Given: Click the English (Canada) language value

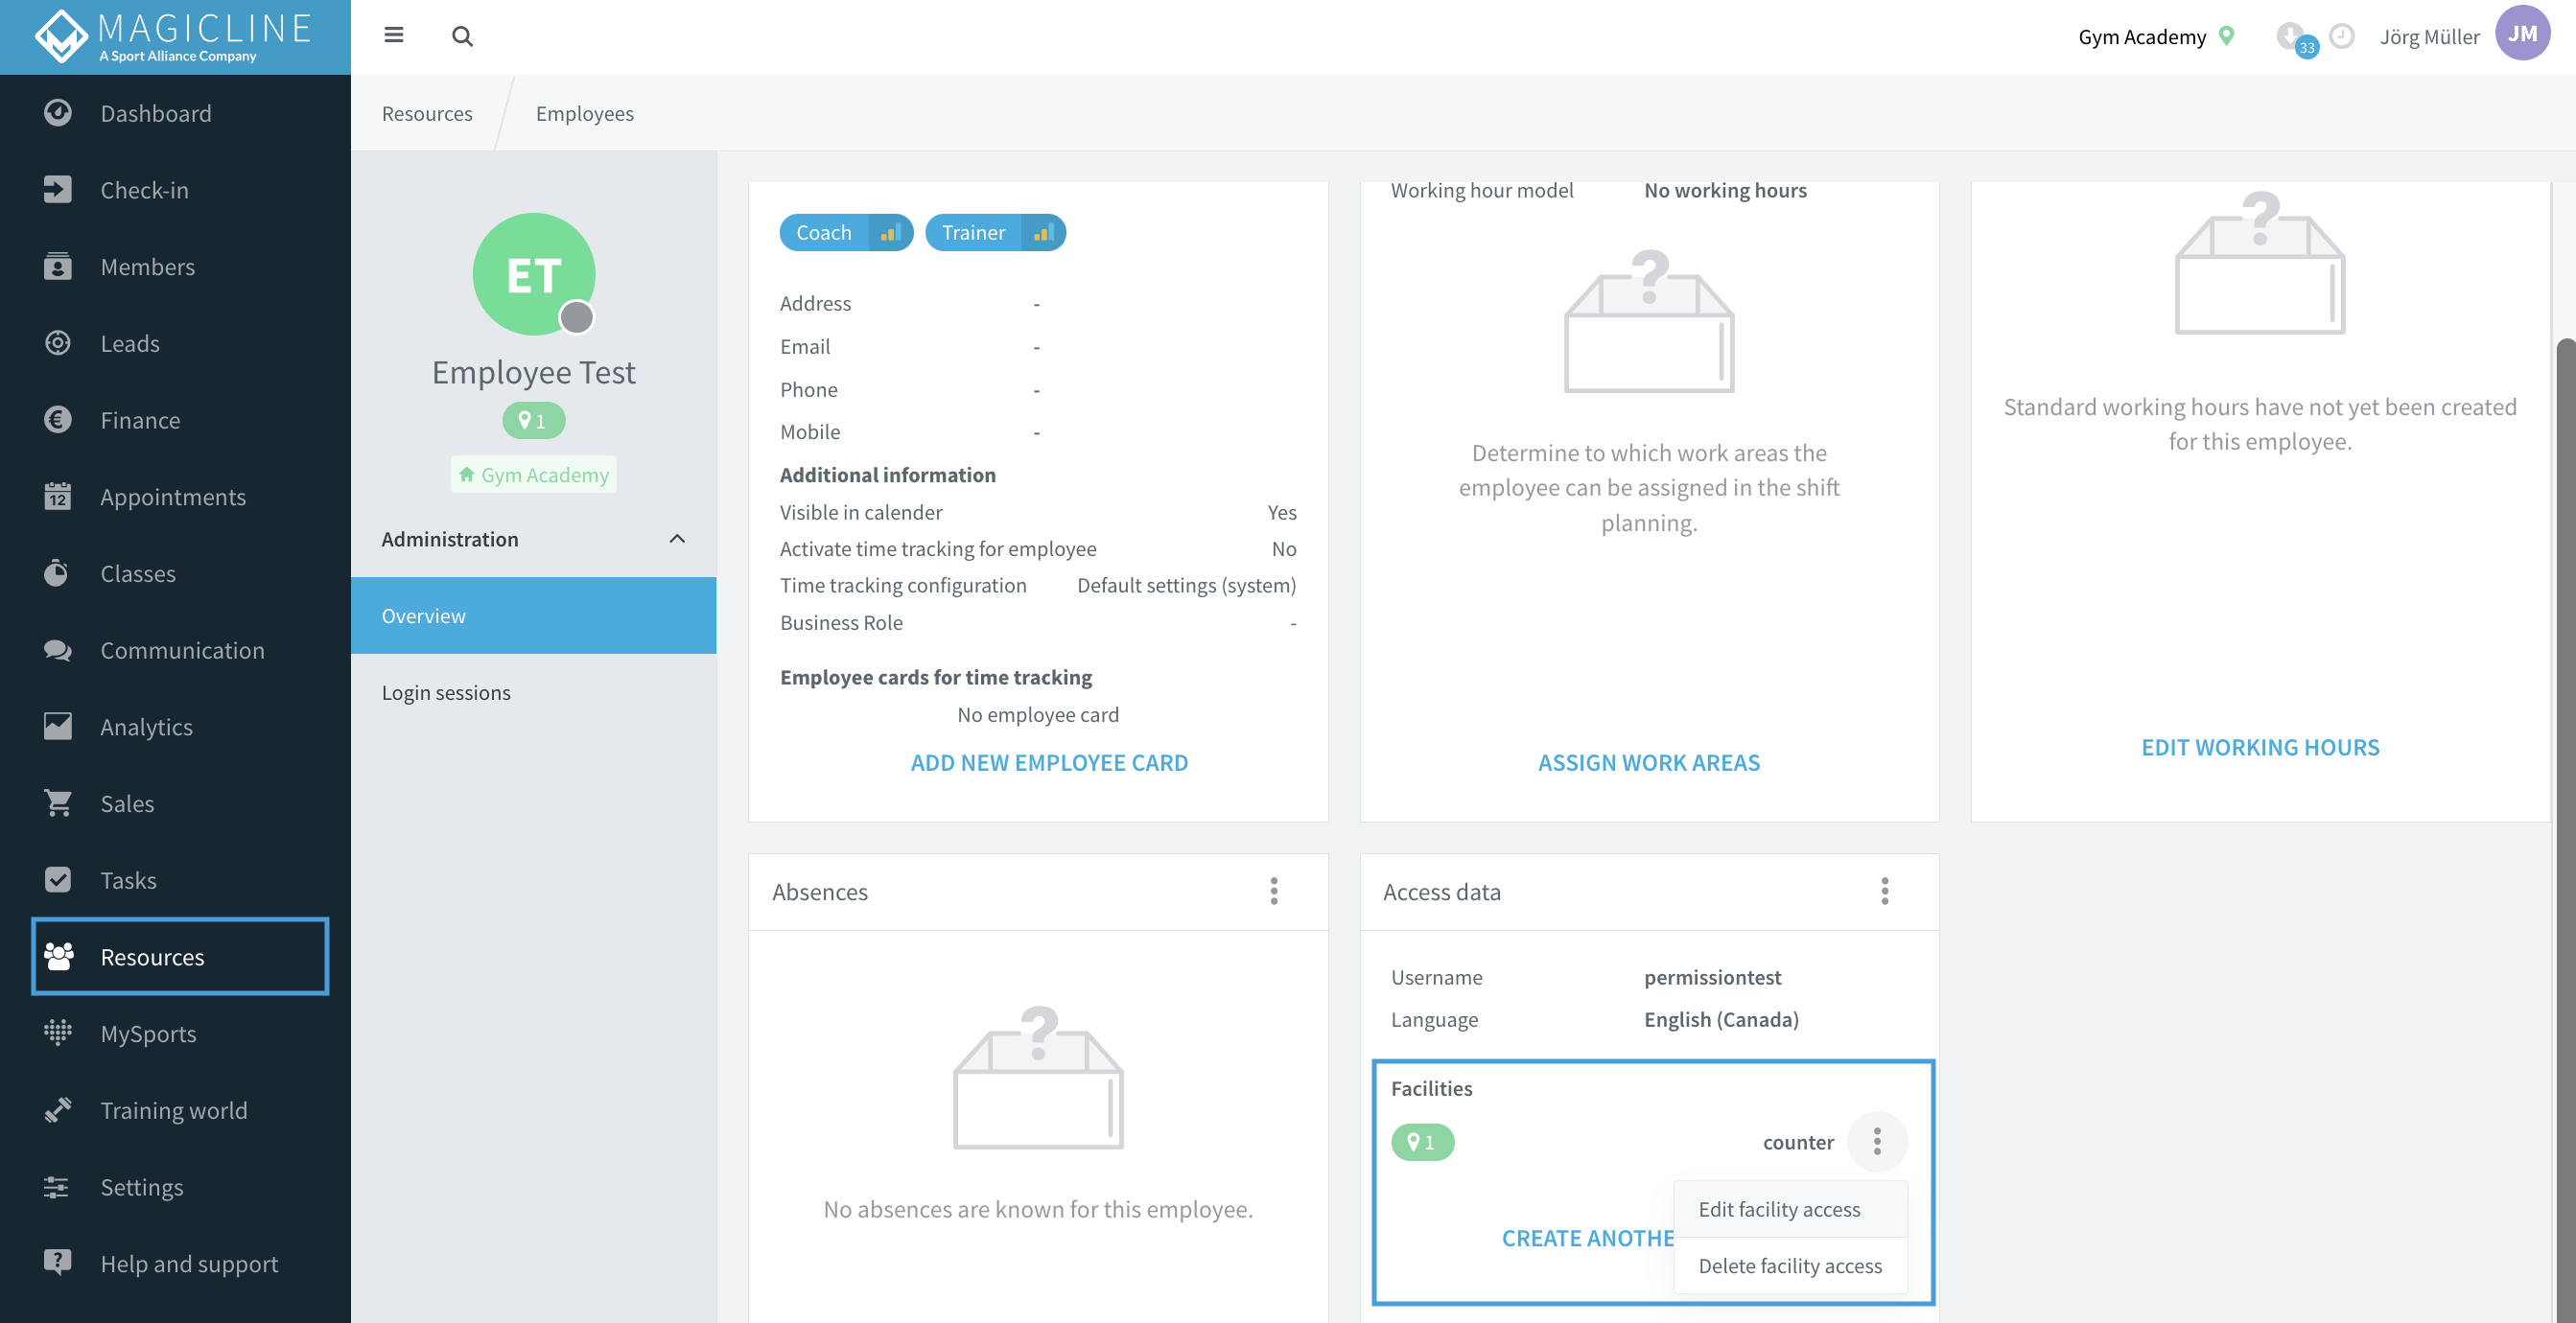Looking at the screenshot, I should point(1721,1019).
